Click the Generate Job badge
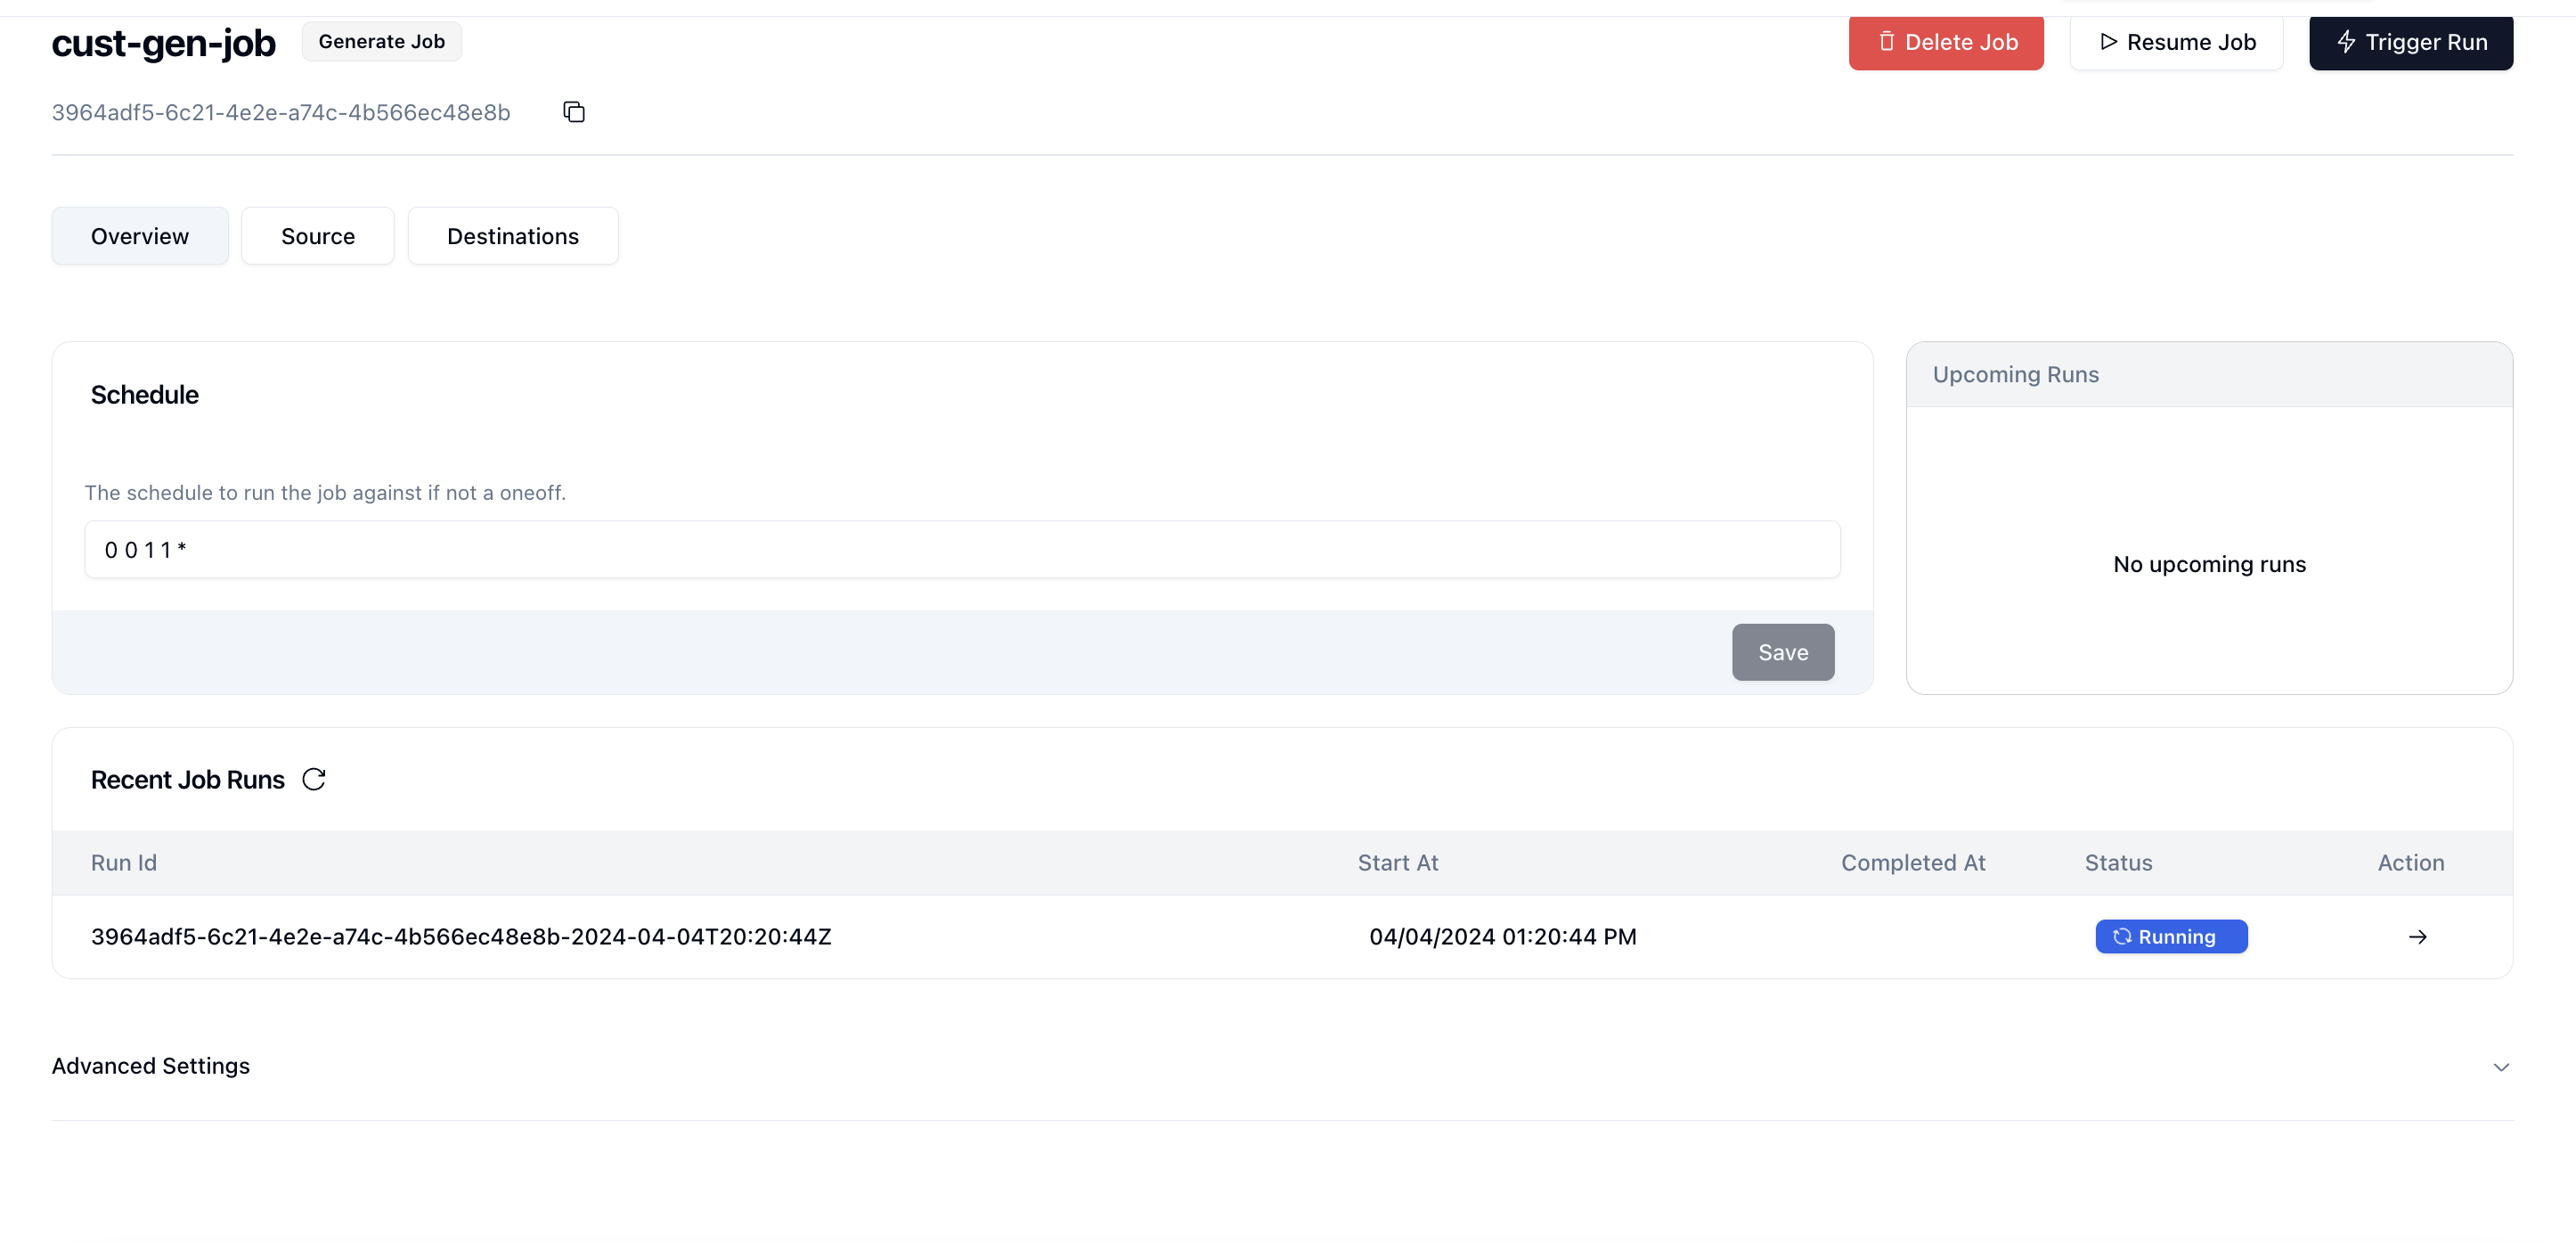2576x1243 pixels. (x=382, y=42)
